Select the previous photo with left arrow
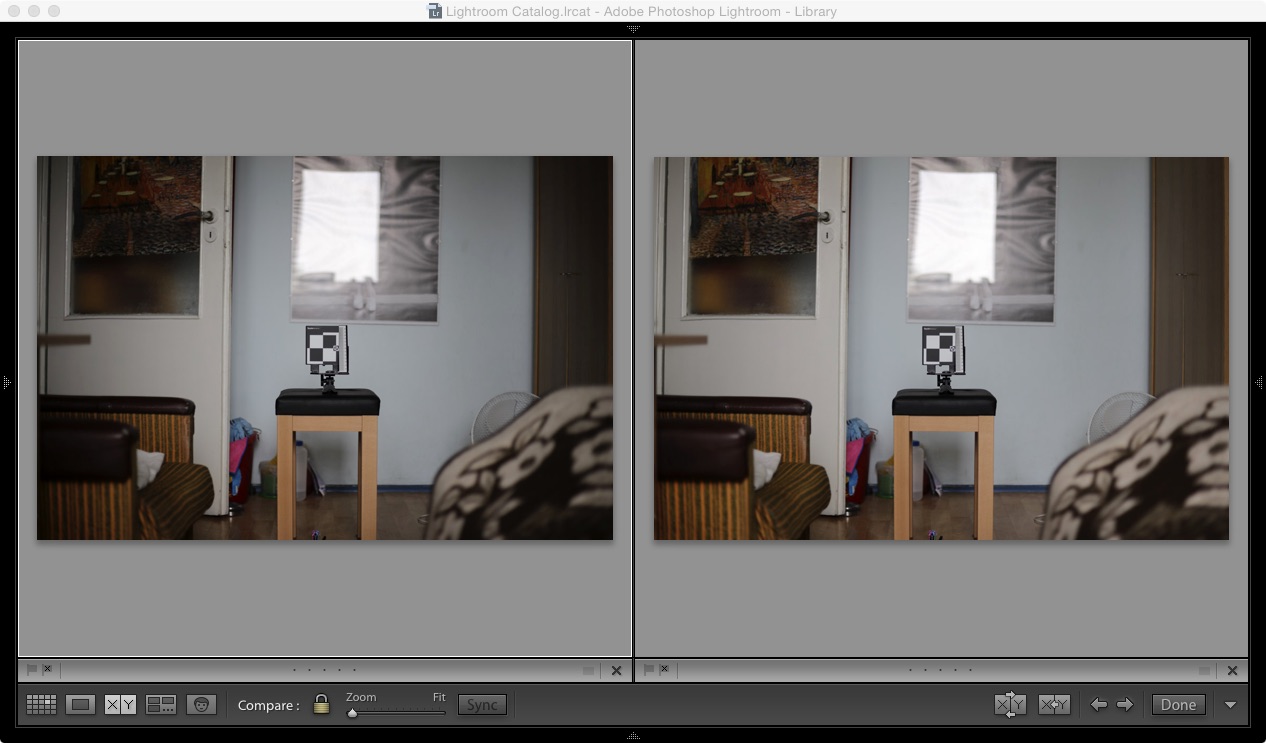The image size is (1266, 743). pos(1098,705)
